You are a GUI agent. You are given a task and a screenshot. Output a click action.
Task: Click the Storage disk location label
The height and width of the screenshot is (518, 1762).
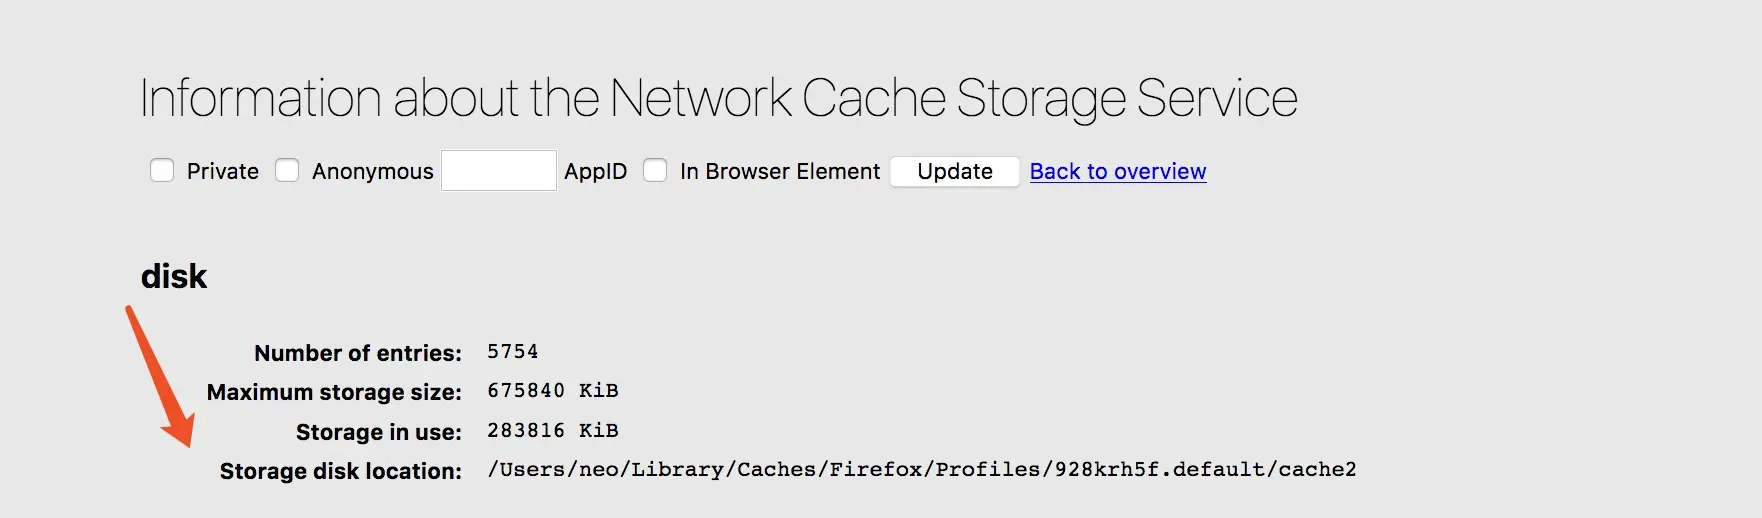click(340, 471)
